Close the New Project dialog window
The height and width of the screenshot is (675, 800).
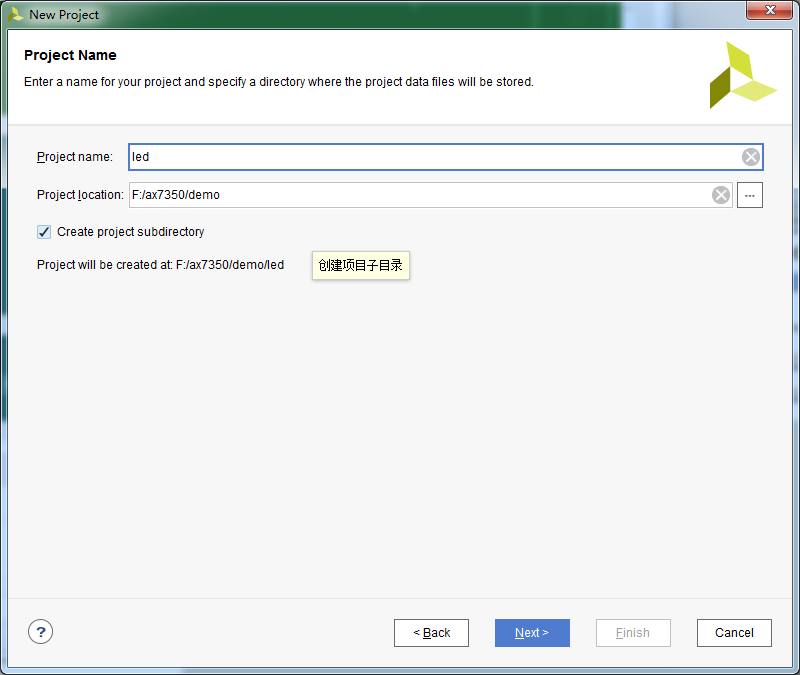tap(770, 10)
